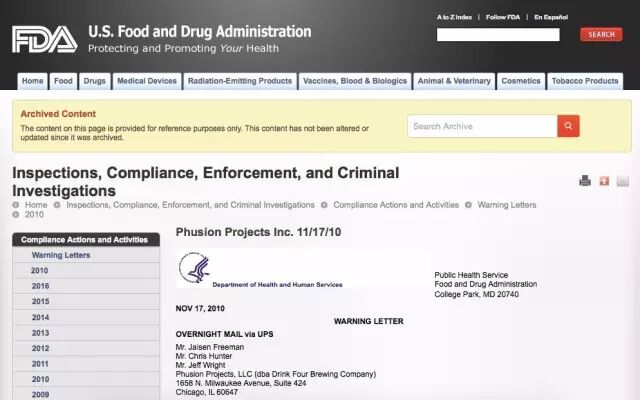Click the OVERNIGHT MAIL via UPS text

pos(224,334)
